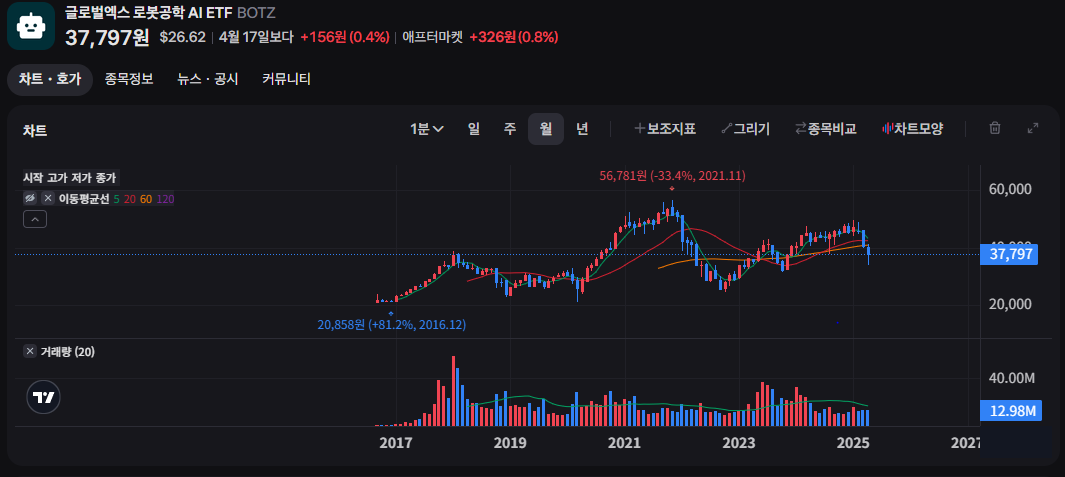Click the 글로벌엑스 로봇공학 AI ETF title
The image size is (1065, 477).
[149, 12]
